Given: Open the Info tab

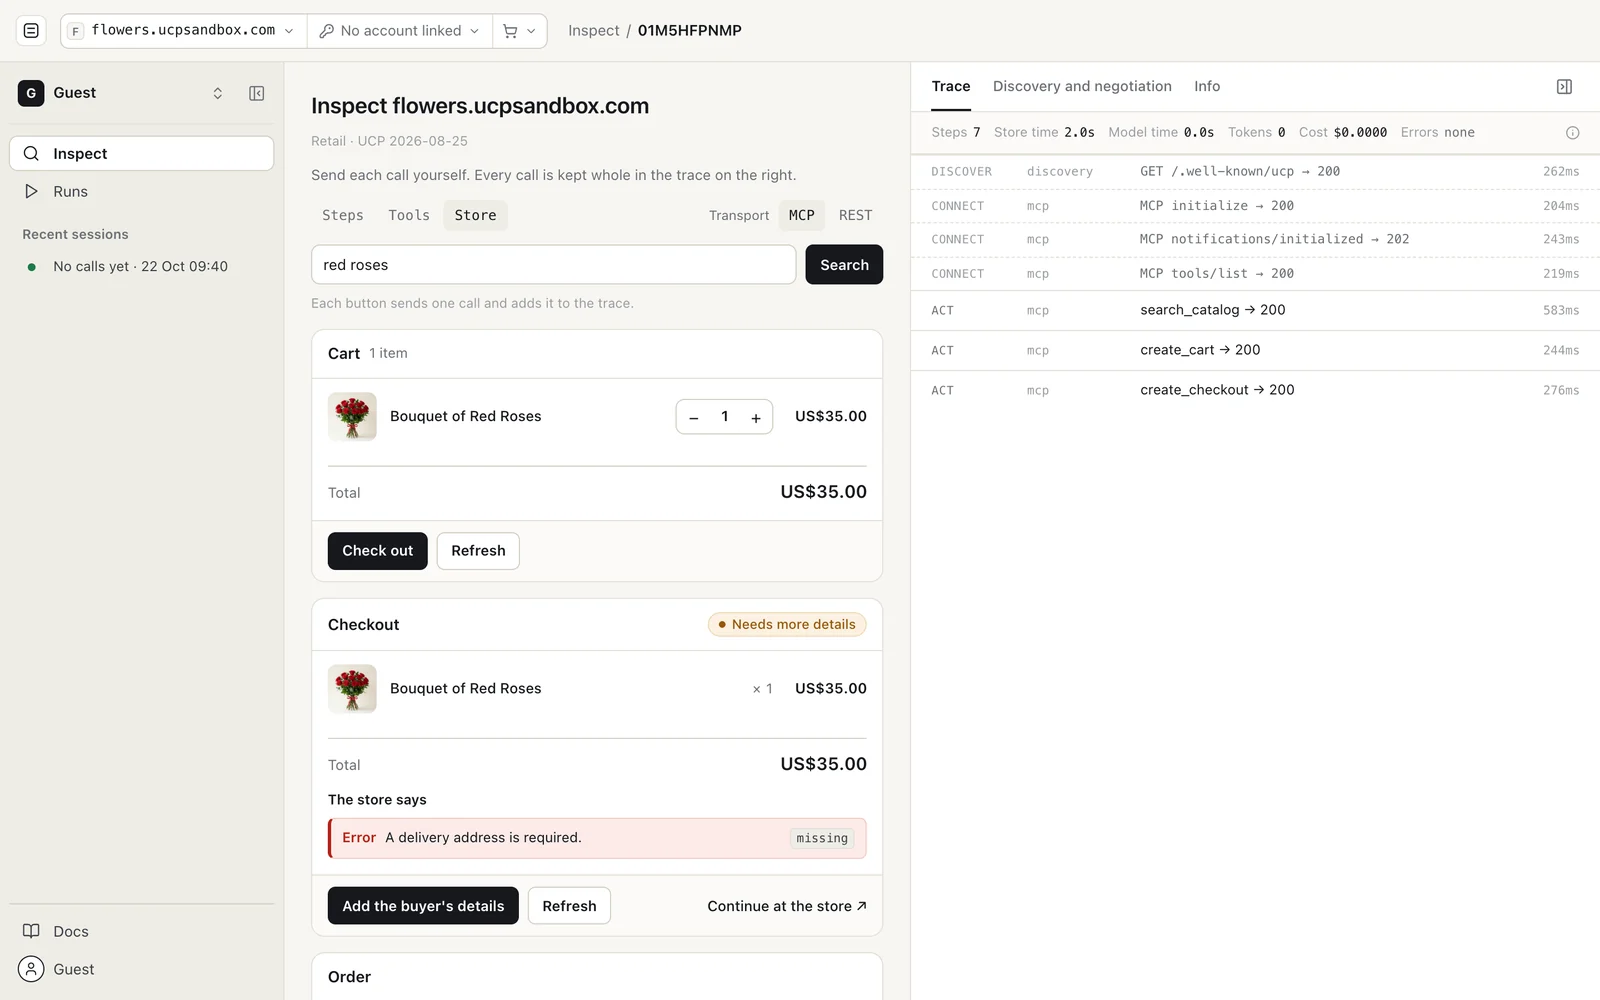Looking at the screenshot, I should click(x=1207, y=86).
